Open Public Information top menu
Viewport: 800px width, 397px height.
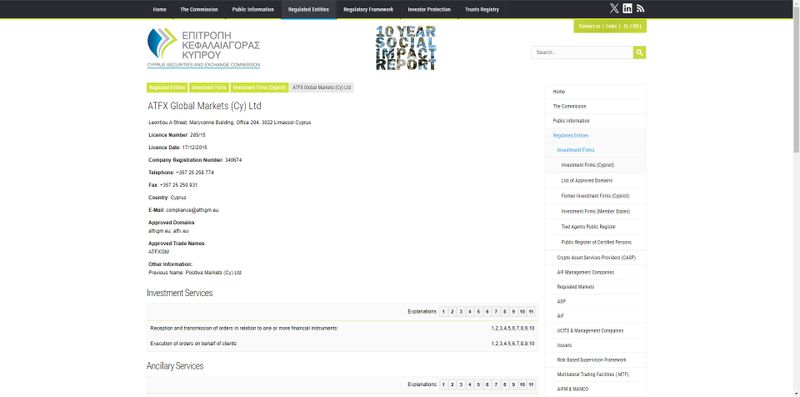coord(253,9)
